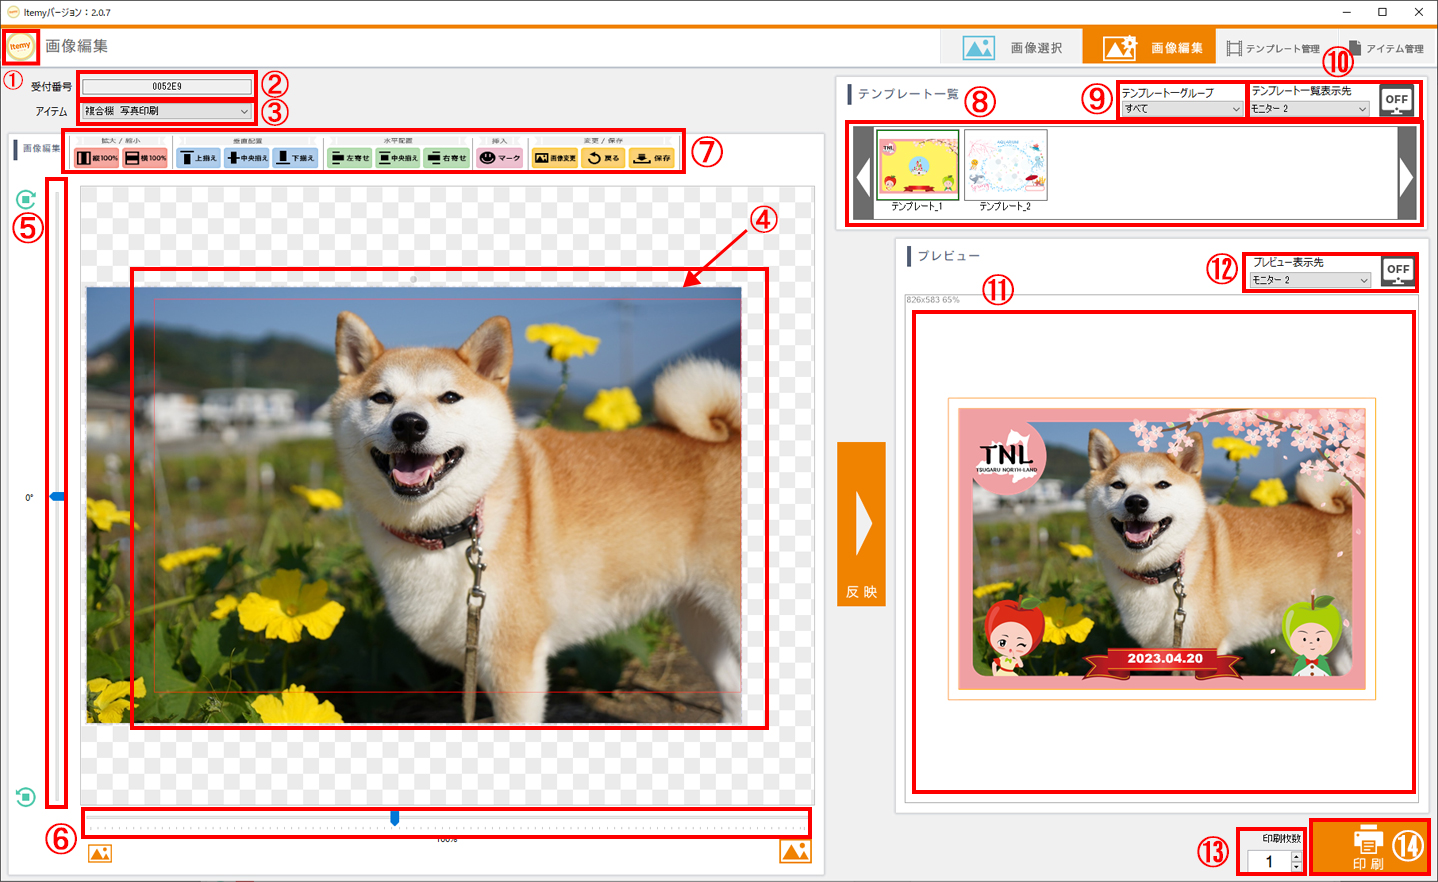Align image left with 左寄せ
Image resolution: width=1438 pixels, height=882 pixels.
350,158
